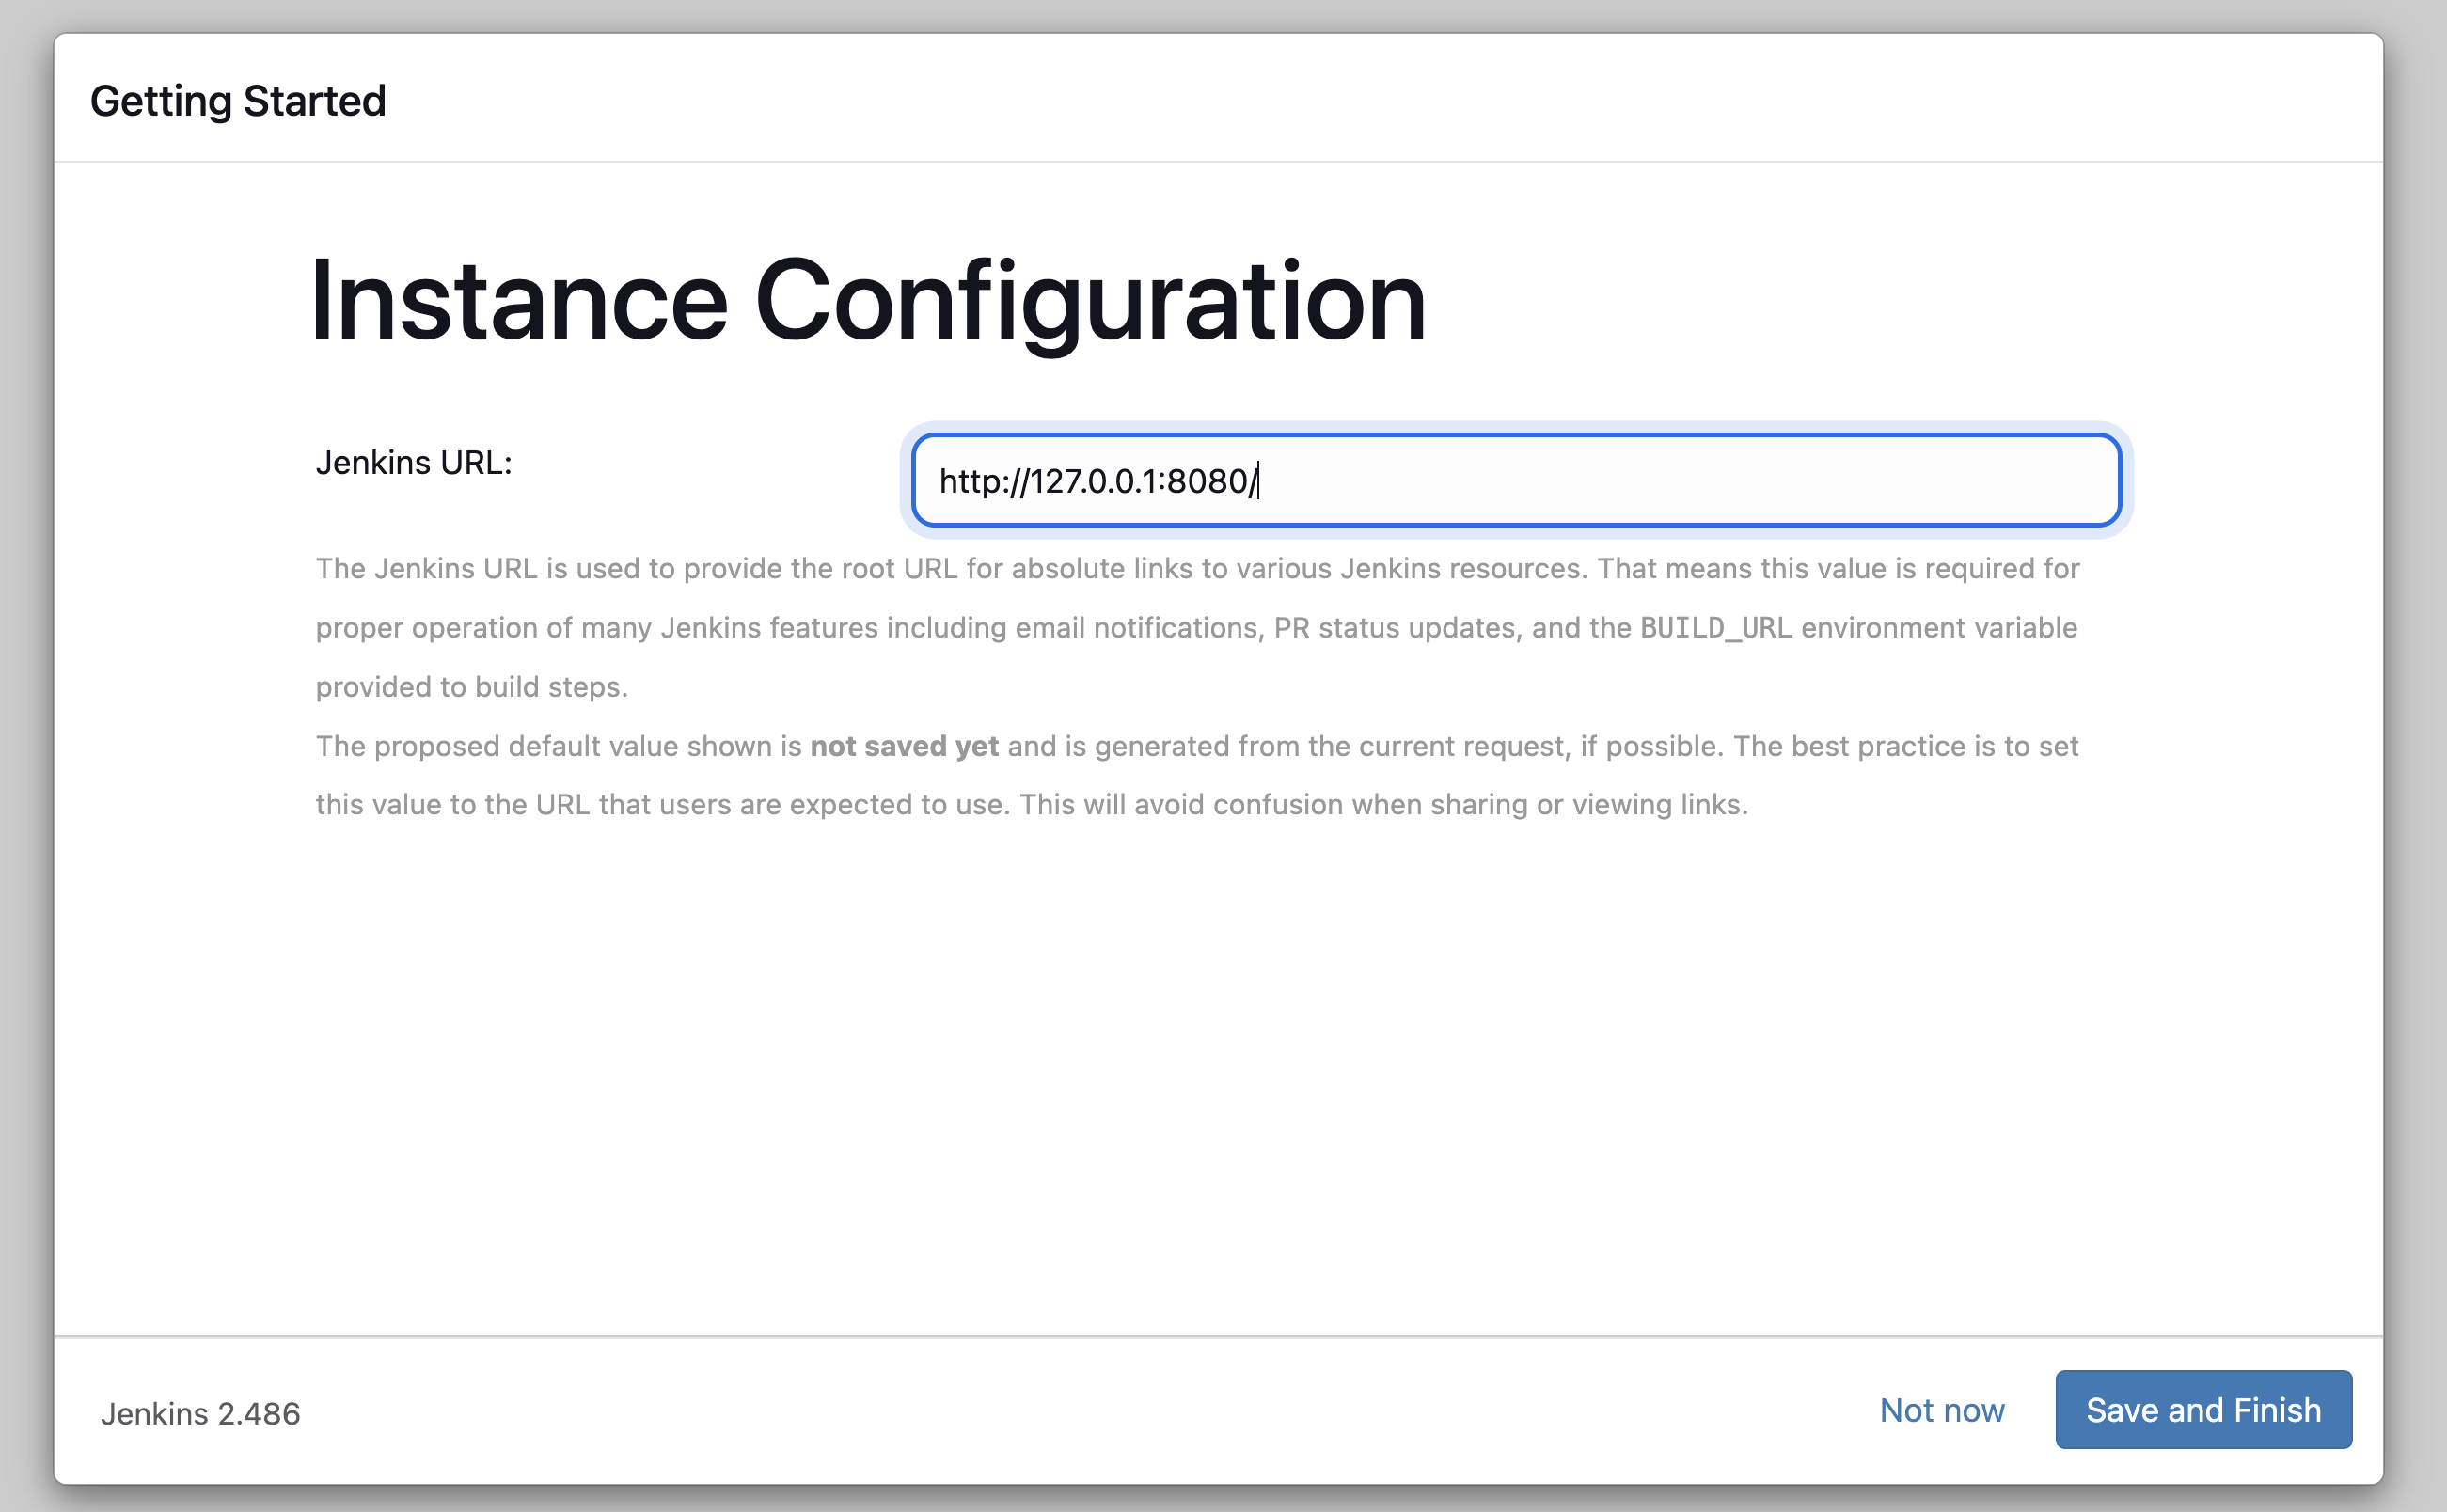Click the bold "not saved yet" text
This screenshot has width=2447, height=1512.
904,746
